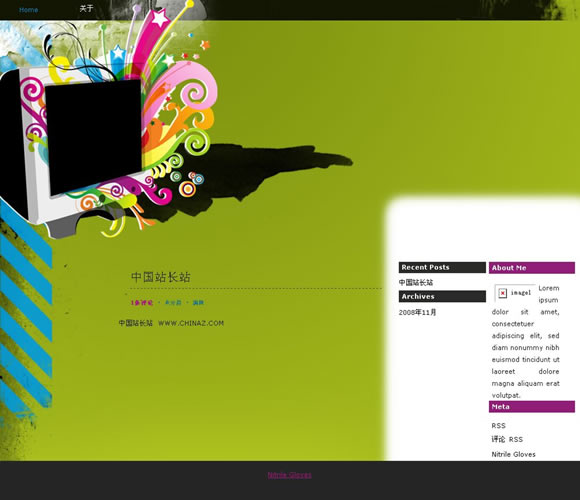Image resolution: width=580 pixels, height=500 pixels.
Task: Click the About Me sidebar heading
Action: tap(532, 268)
